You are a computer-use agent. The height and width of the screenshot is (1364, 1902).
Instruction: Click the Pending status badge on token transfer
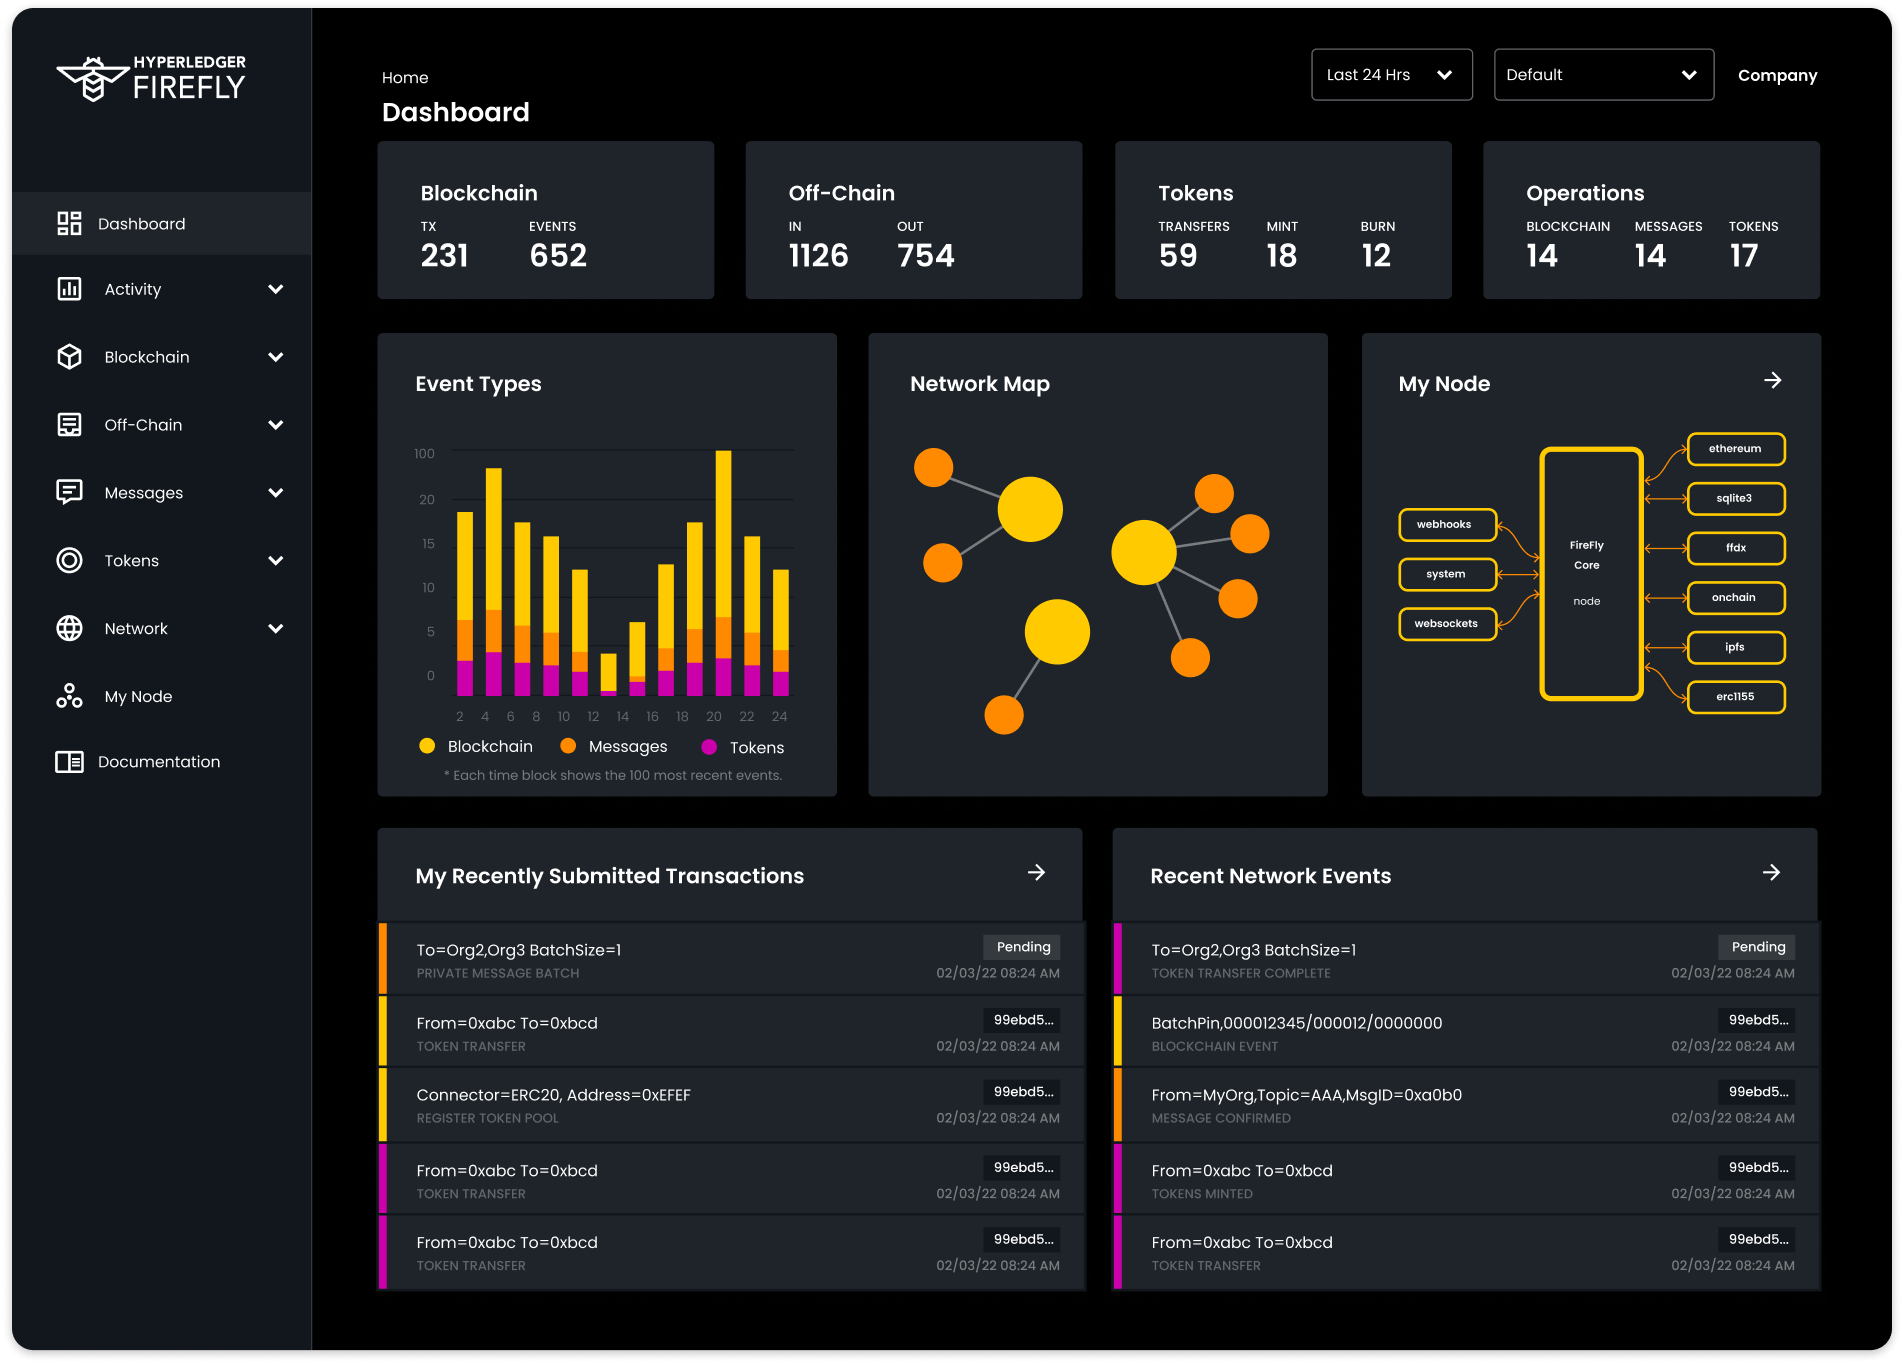point(1757,947)
